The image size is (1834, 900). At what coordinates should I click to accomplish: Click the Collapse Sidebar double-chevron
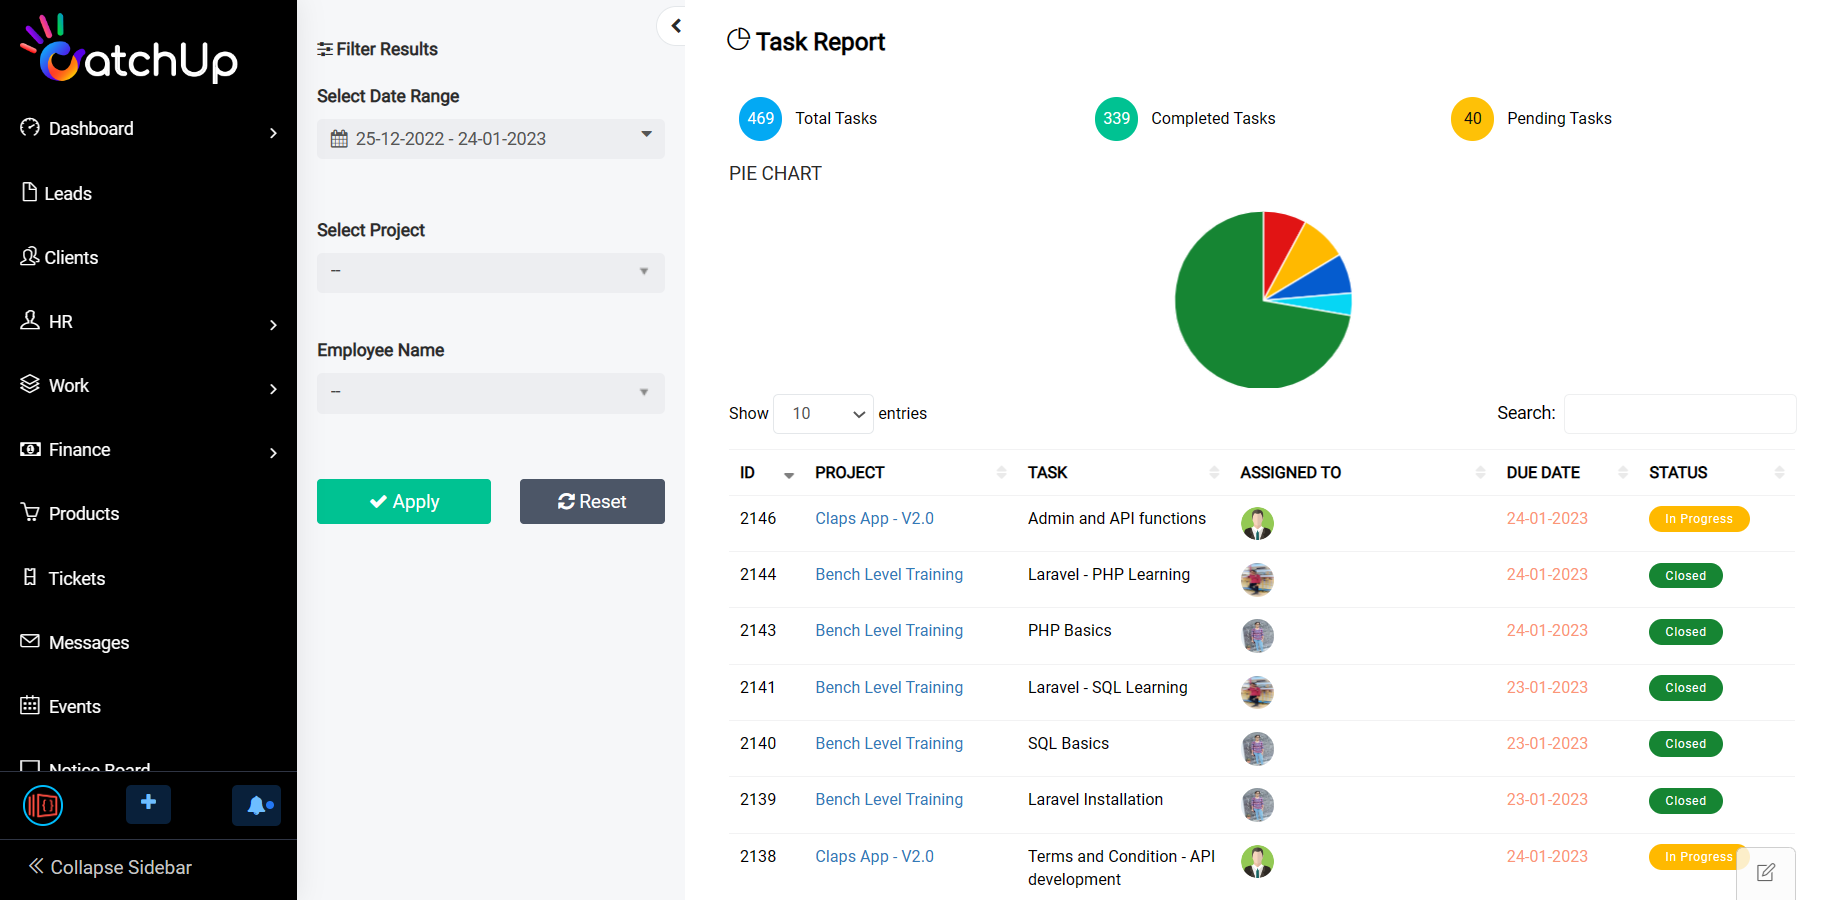tap(36, 866)
